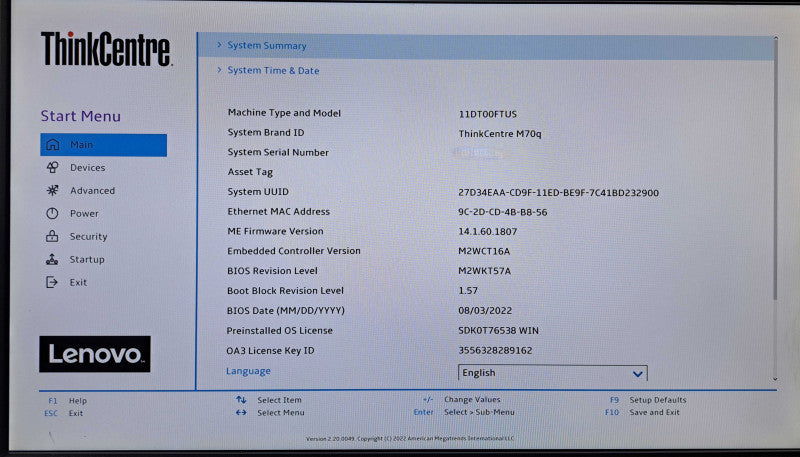Open the Language dropdown set to English
800x457 pixels.
[x=553, y=373]
